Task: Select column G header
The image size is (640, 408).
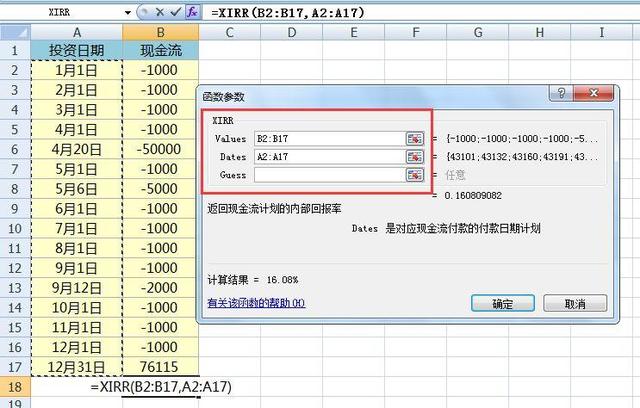Action: pos(478,32)
